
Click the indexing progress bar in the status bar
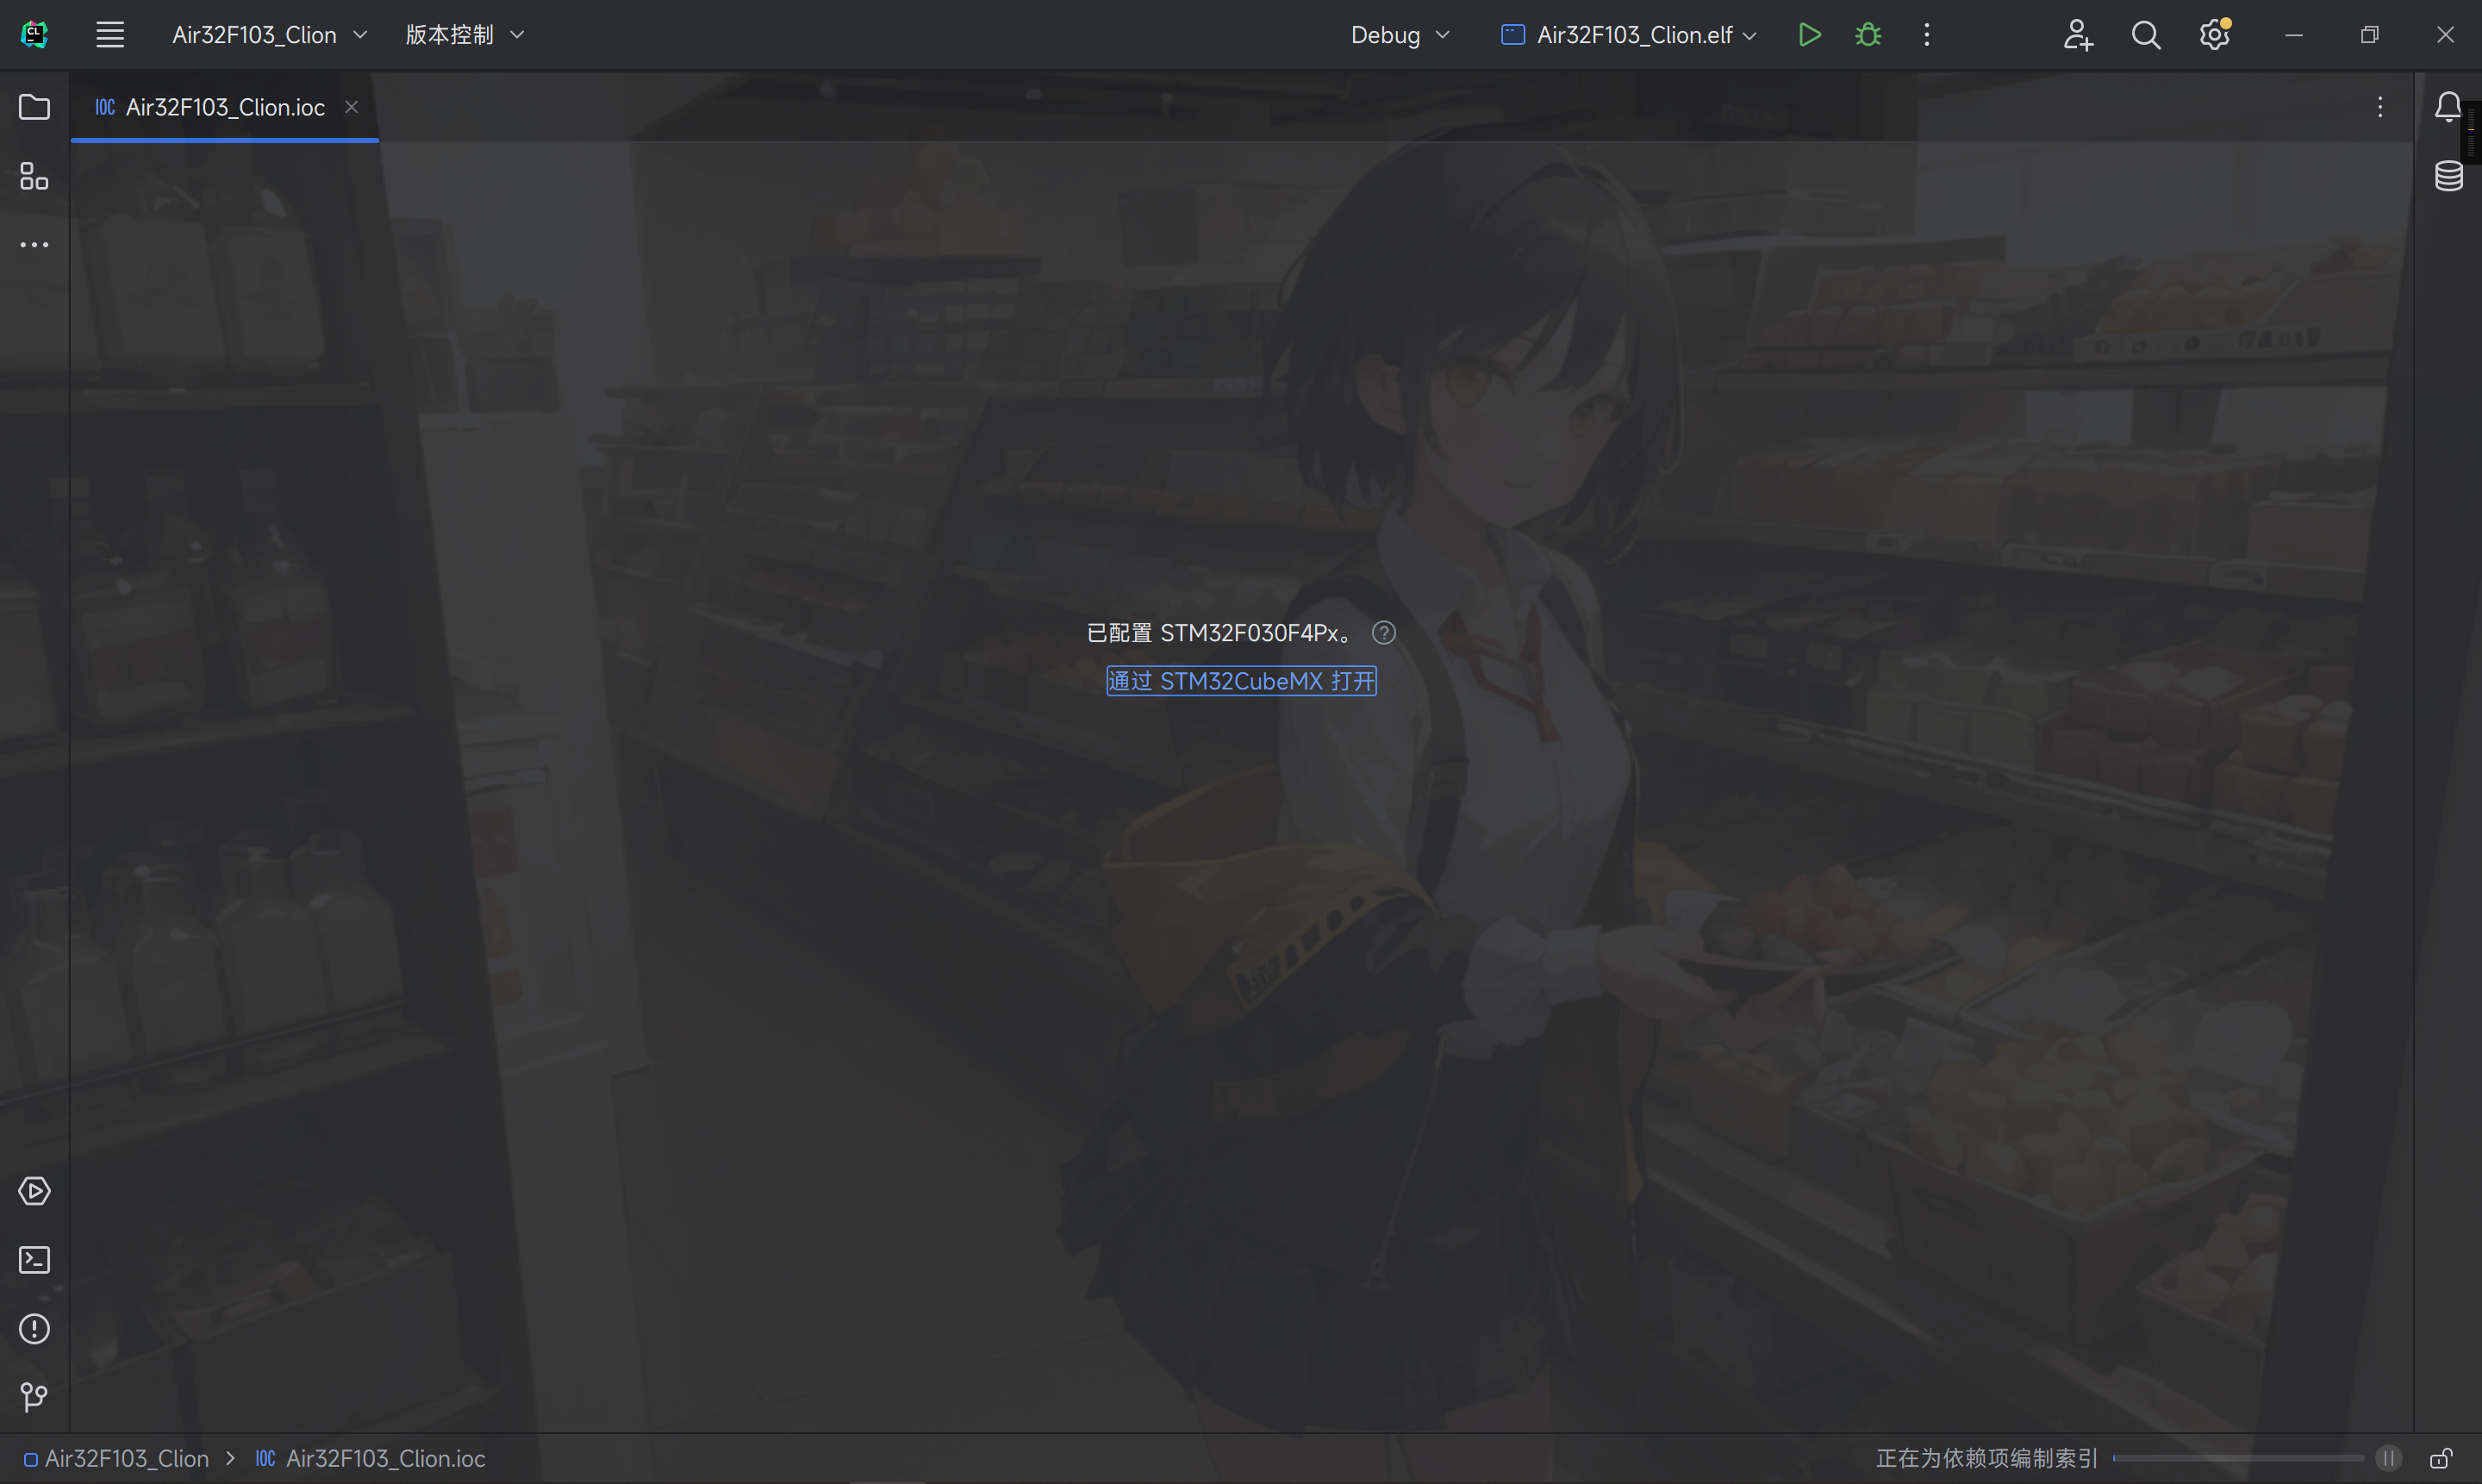click(x=2237, y=1458)
